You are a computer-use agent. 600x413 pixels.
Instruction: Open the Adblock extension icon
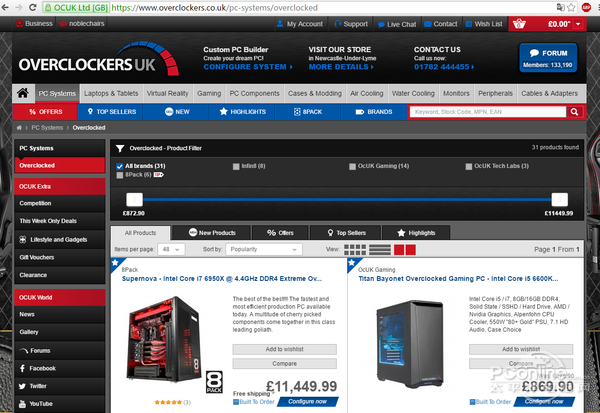coord(586,7)
